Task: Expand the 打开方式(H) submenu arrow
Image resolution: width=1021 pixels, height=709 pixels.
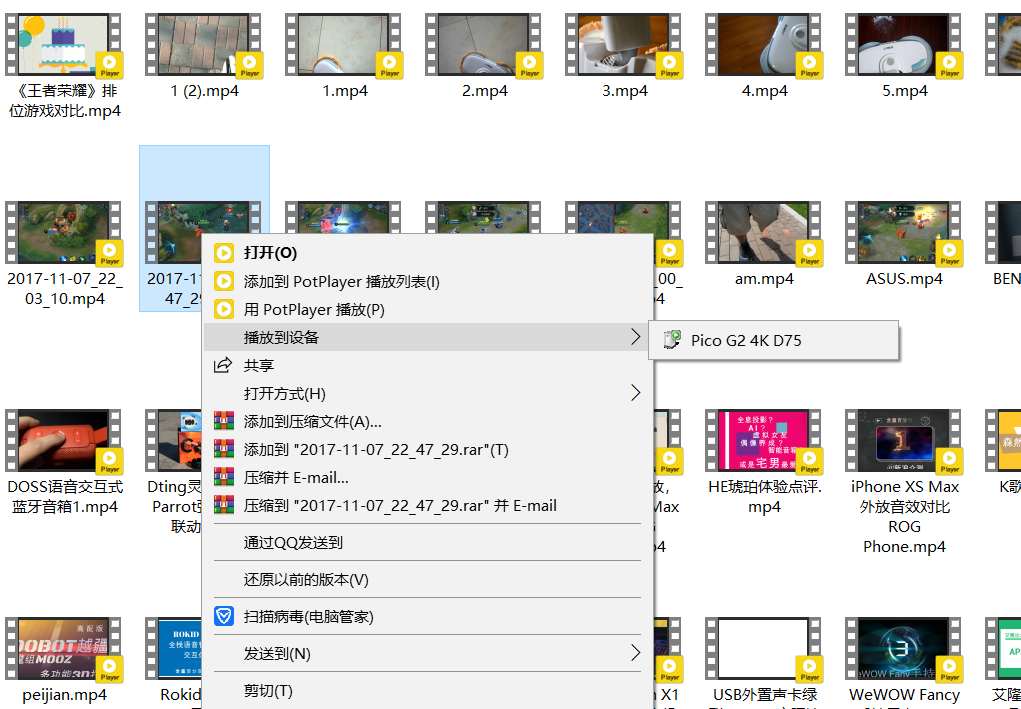Action: pyautogui.click(x=635, y=394)
